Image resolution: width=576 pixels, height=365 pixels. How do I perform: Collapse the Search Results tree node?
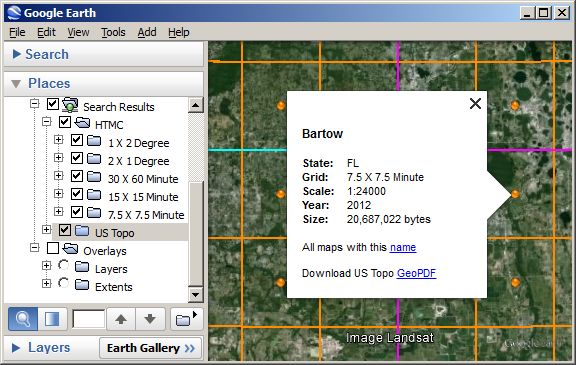tap(35, 104)
